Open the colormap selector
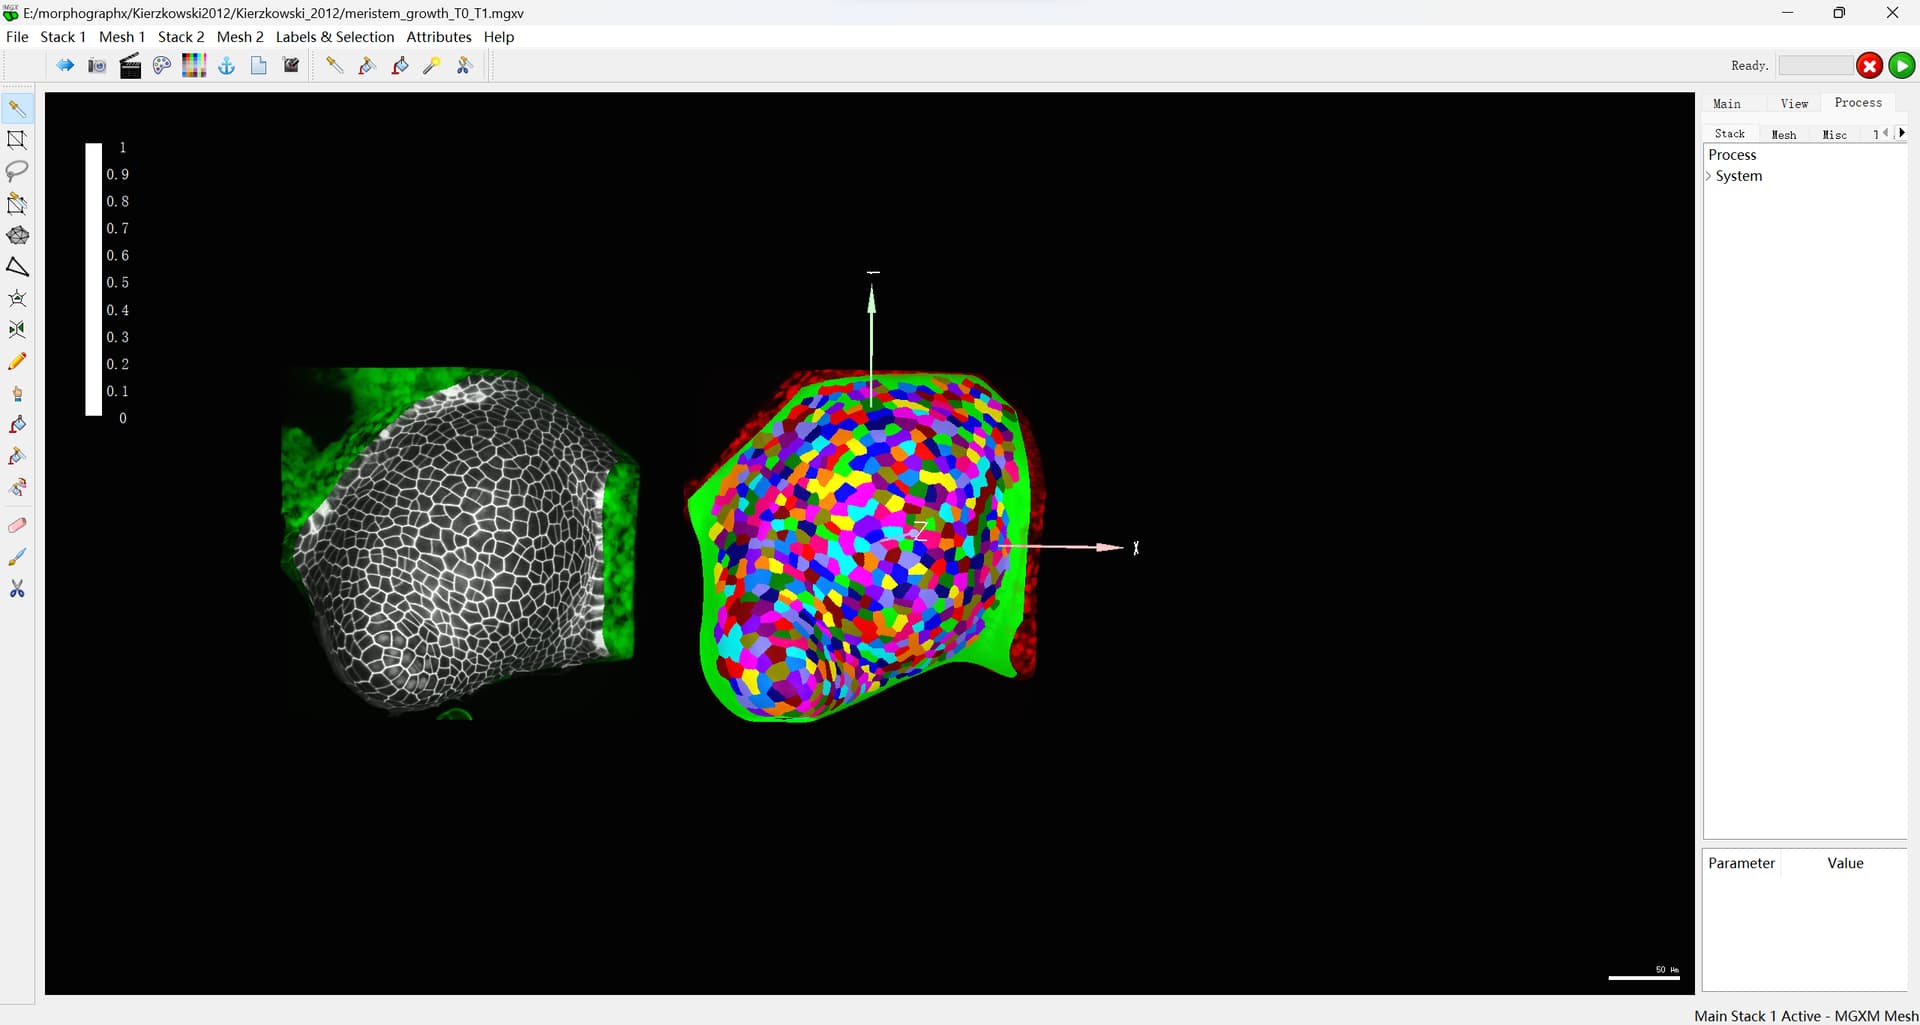This screenshot has height=1025, width=1920. tap(194, 65)
